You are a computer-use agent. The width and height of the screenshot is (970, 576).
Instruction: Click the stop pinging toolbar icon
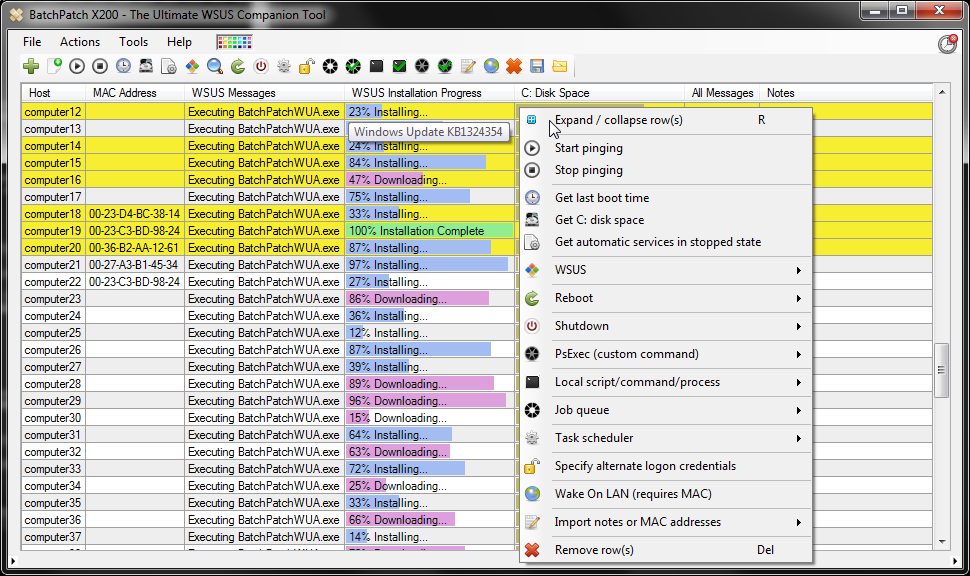point(100,67)
